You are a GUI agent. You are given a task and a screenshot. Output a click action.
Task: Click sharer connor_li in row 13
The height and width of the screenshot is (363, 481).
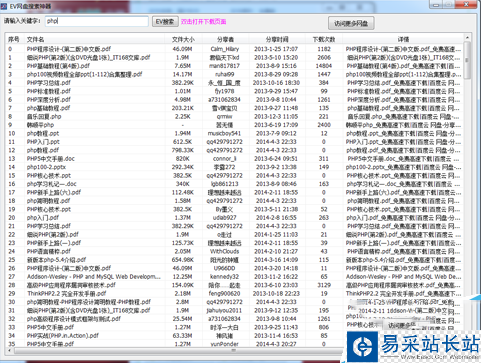coord(225,159)
